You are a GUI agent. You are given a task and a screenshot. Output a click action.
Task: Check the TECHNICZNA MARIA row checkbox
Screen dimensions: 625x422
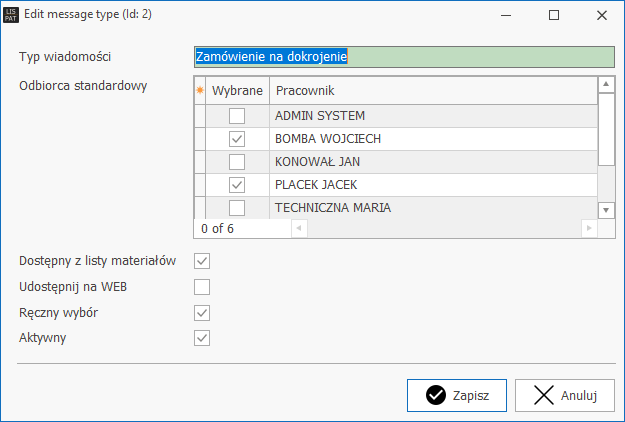tap(237, 208)
